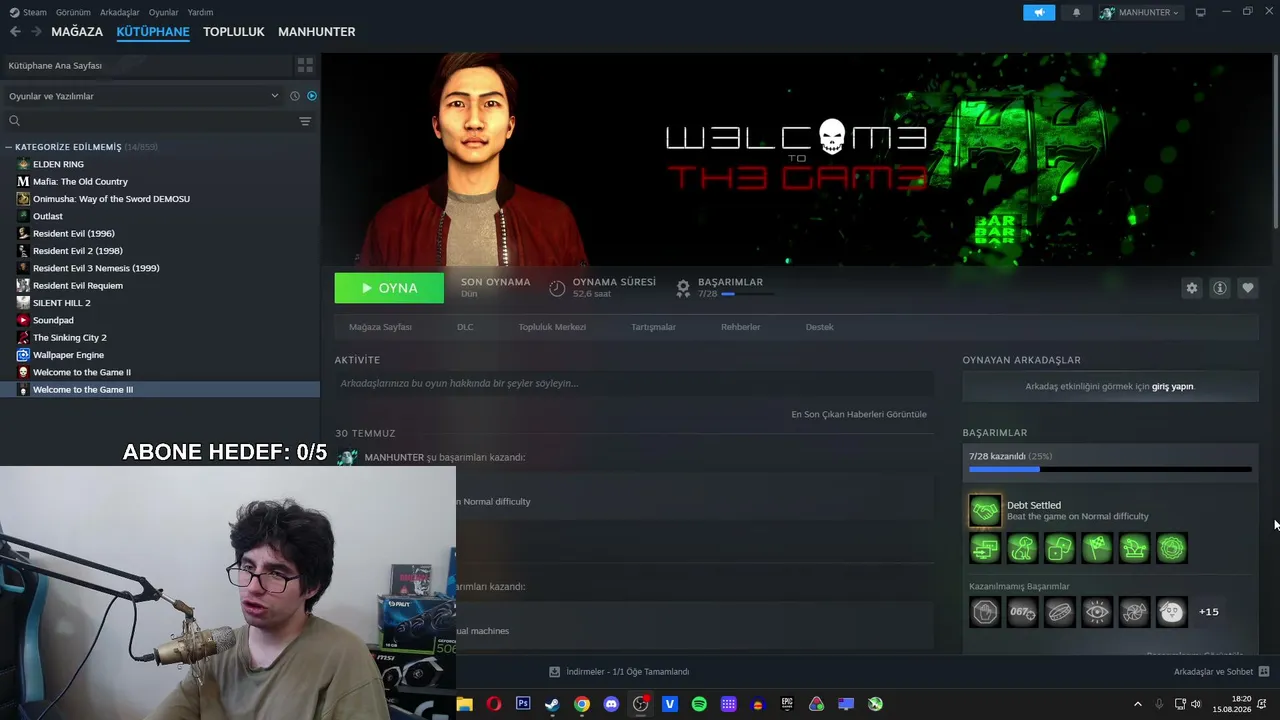This screenshot has height=720, width=1280.
Task: Open the Mağaza Sayfası link
Action: (x=380, y=327)
